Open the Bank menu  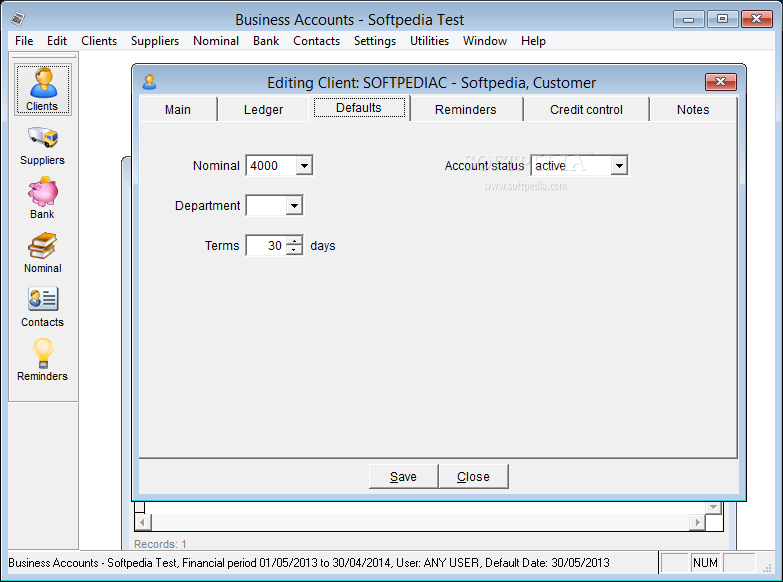(x=266, y=41)
